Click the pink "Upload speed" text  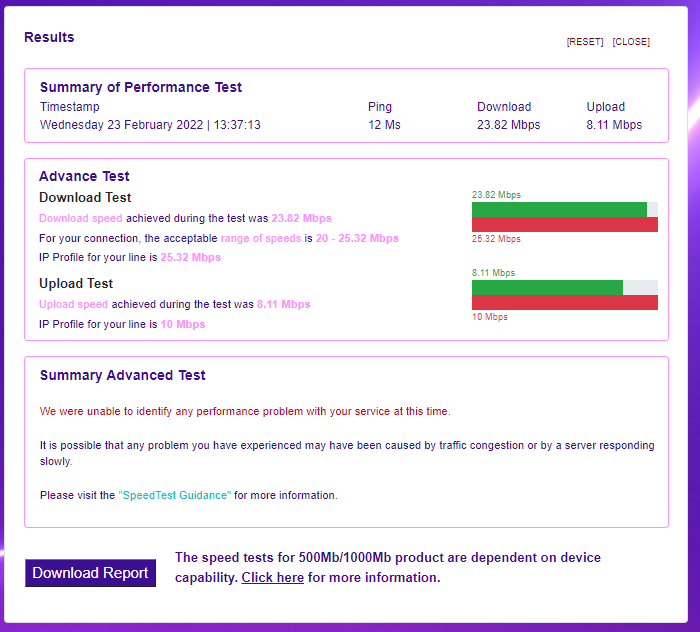74,304
